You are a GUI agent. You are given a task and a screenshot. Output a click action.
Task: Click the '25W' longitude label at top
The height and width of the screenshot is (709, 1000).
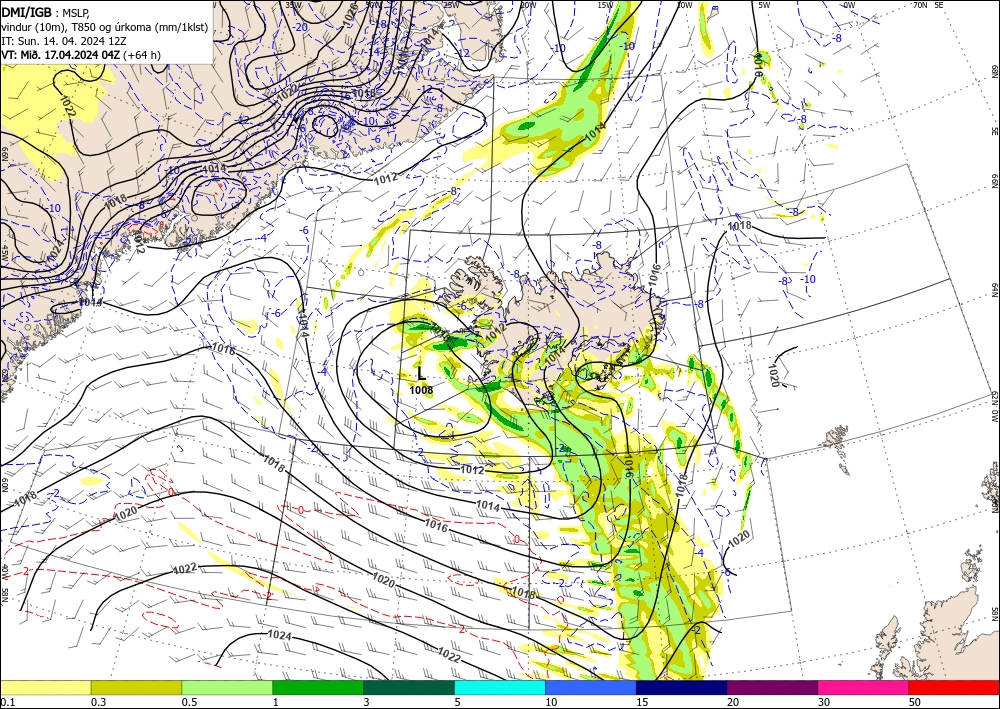(451, 4)
